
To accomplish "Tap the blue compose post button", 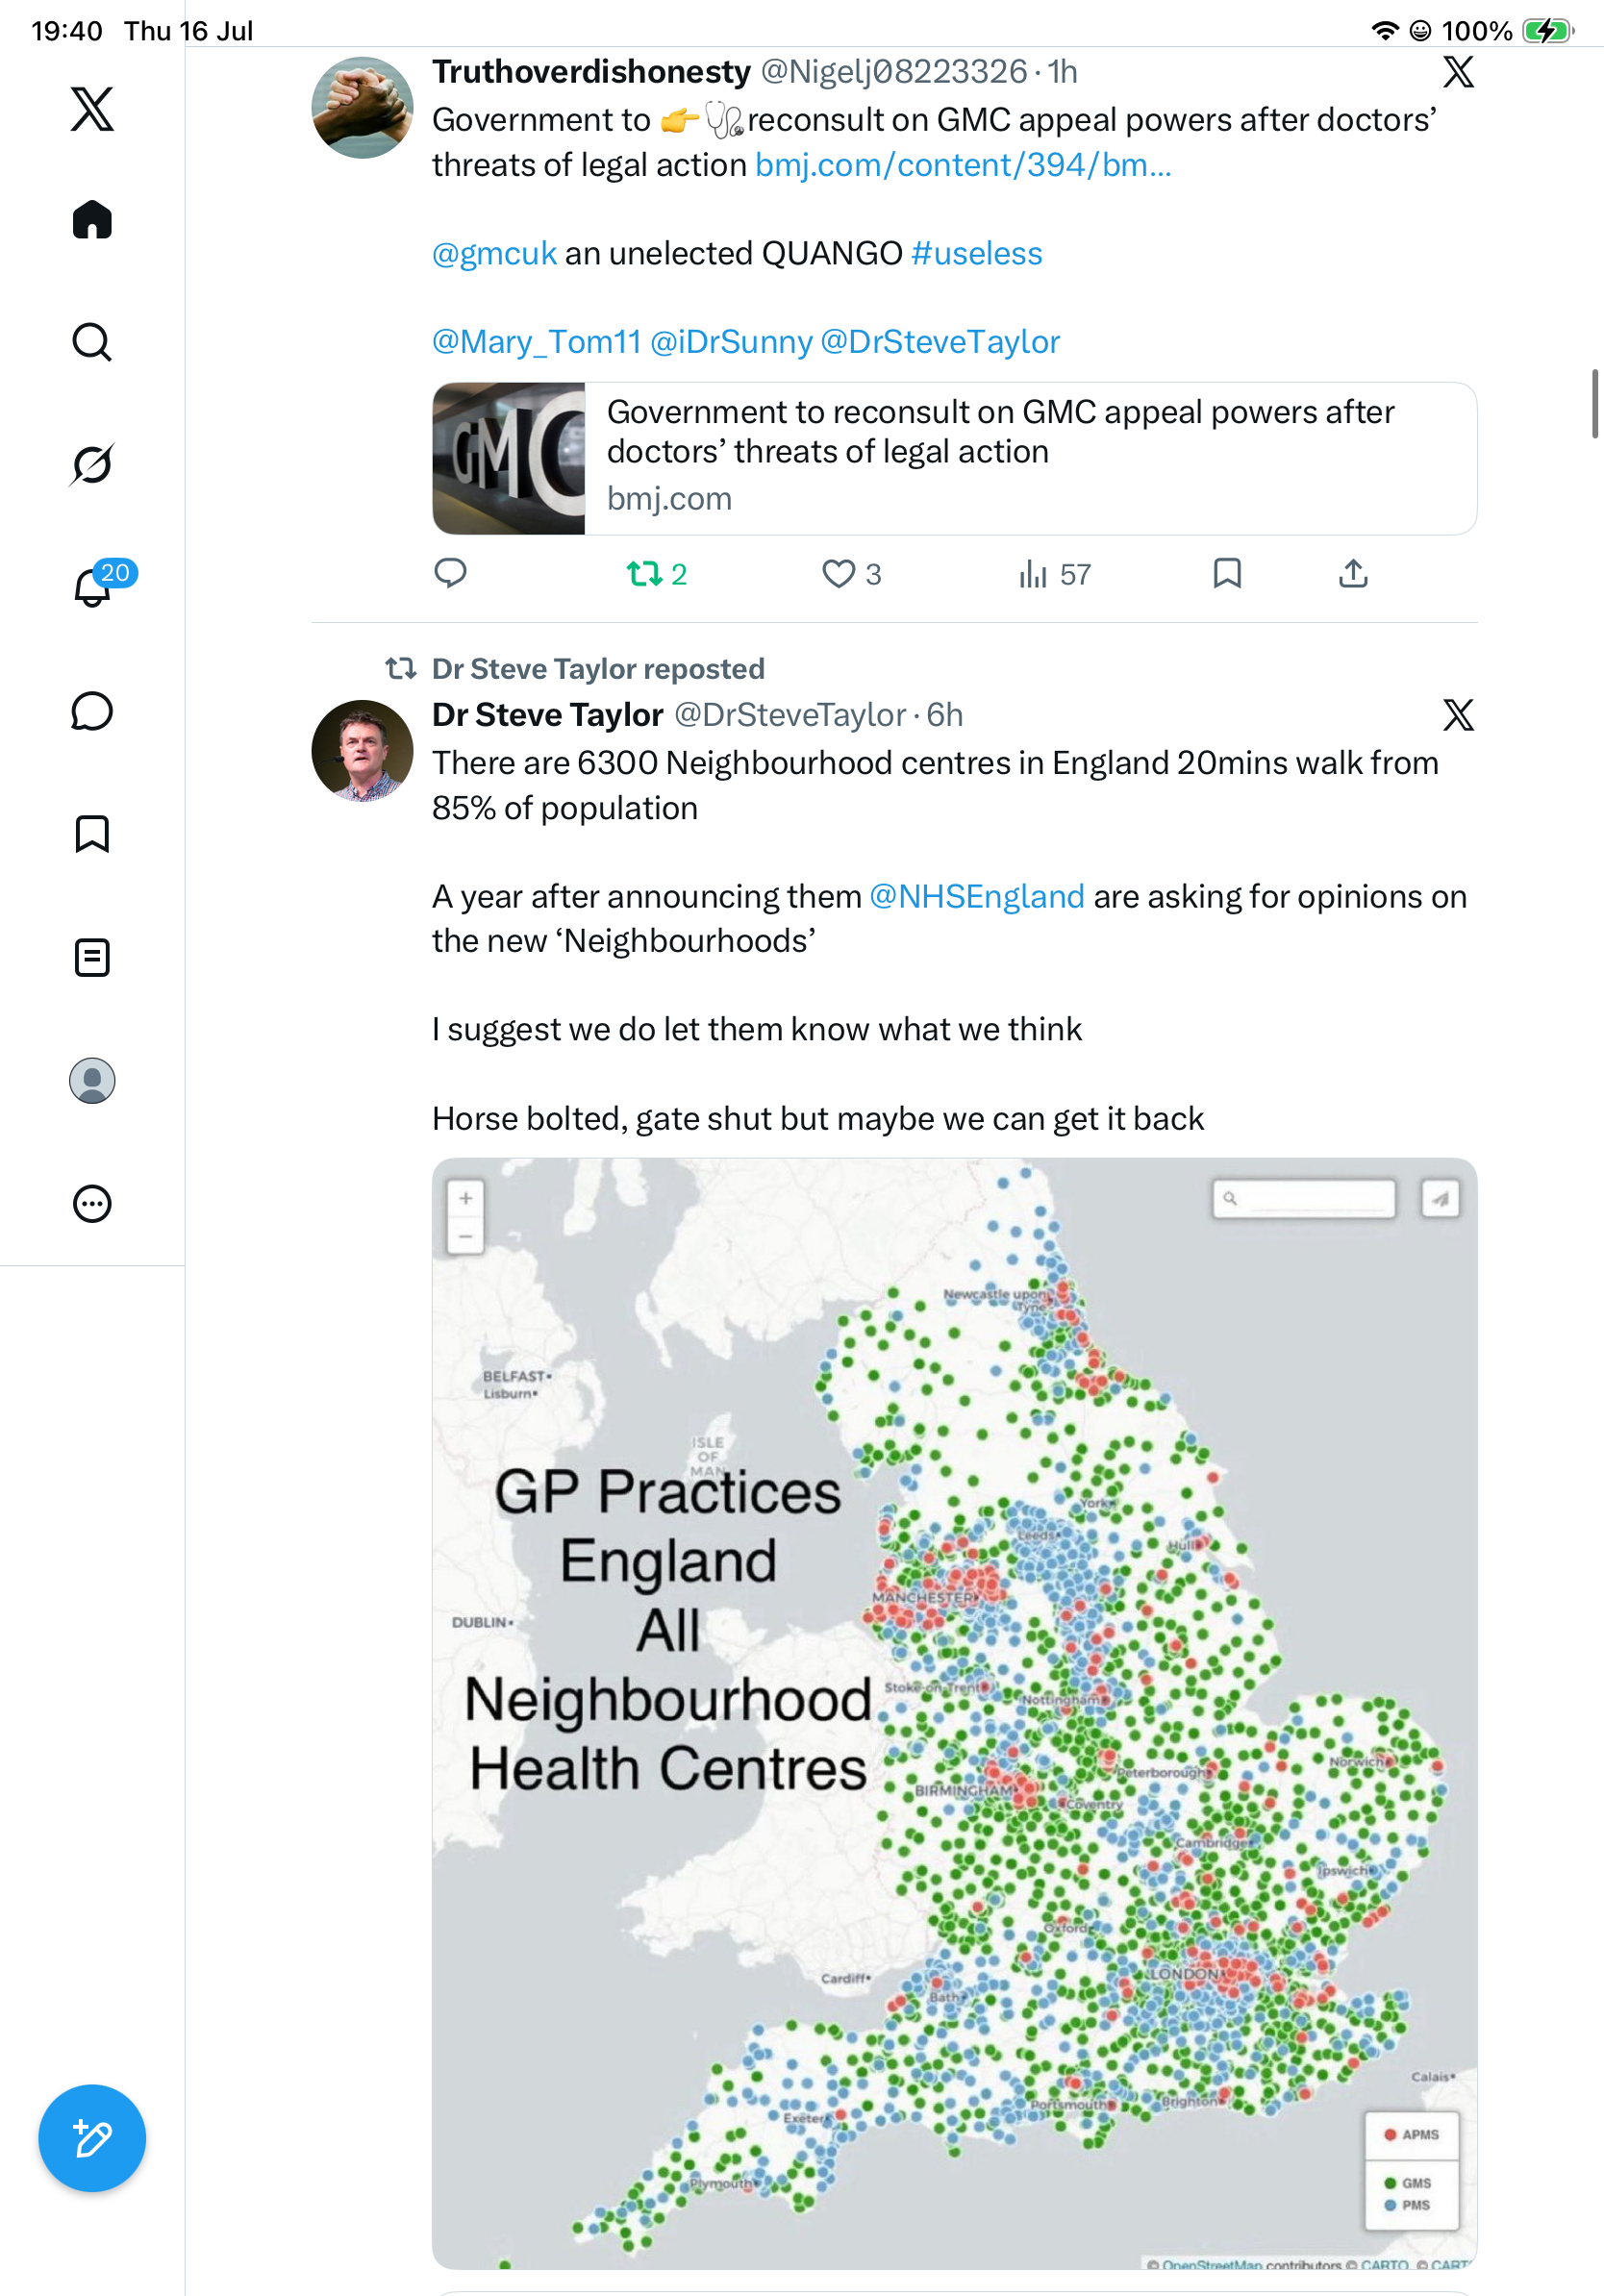I will (92, 2138).
